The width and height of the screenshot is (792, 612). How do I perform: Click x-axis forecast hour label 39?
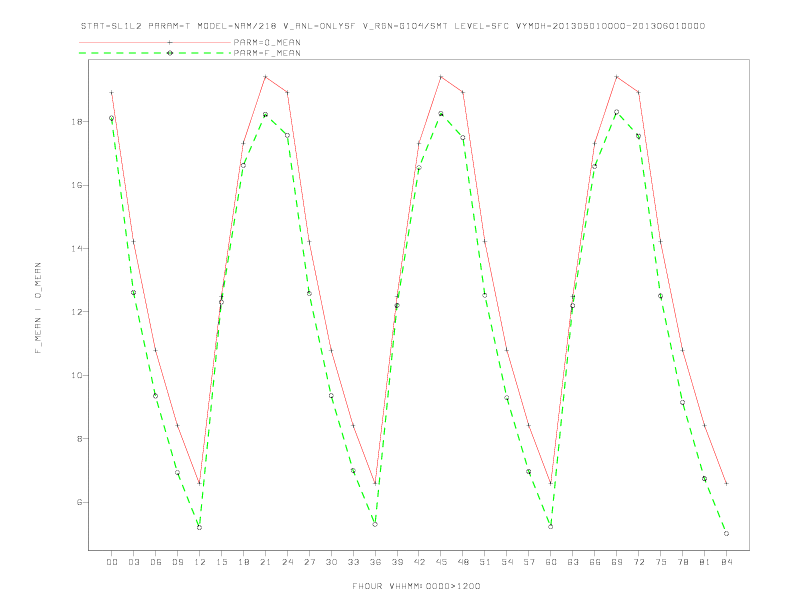[397, 562]
